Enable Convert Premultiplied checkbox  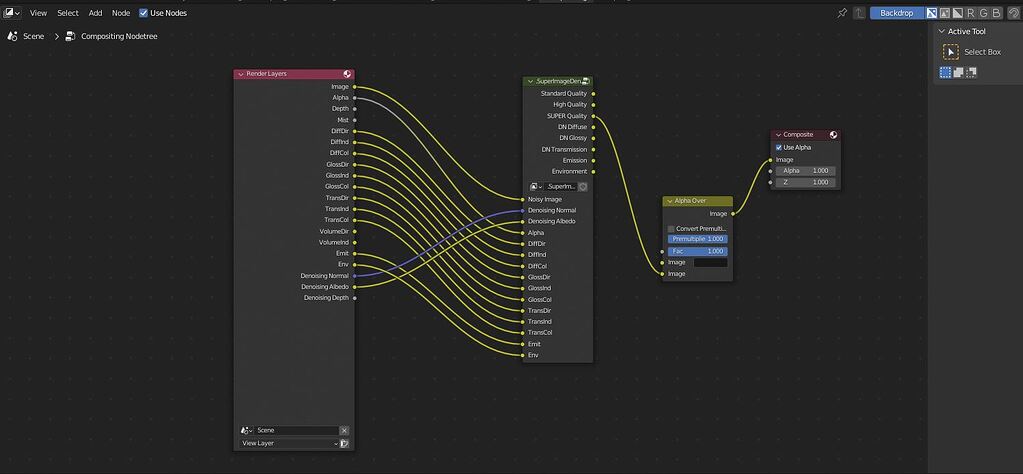click(x=671, y=229)
